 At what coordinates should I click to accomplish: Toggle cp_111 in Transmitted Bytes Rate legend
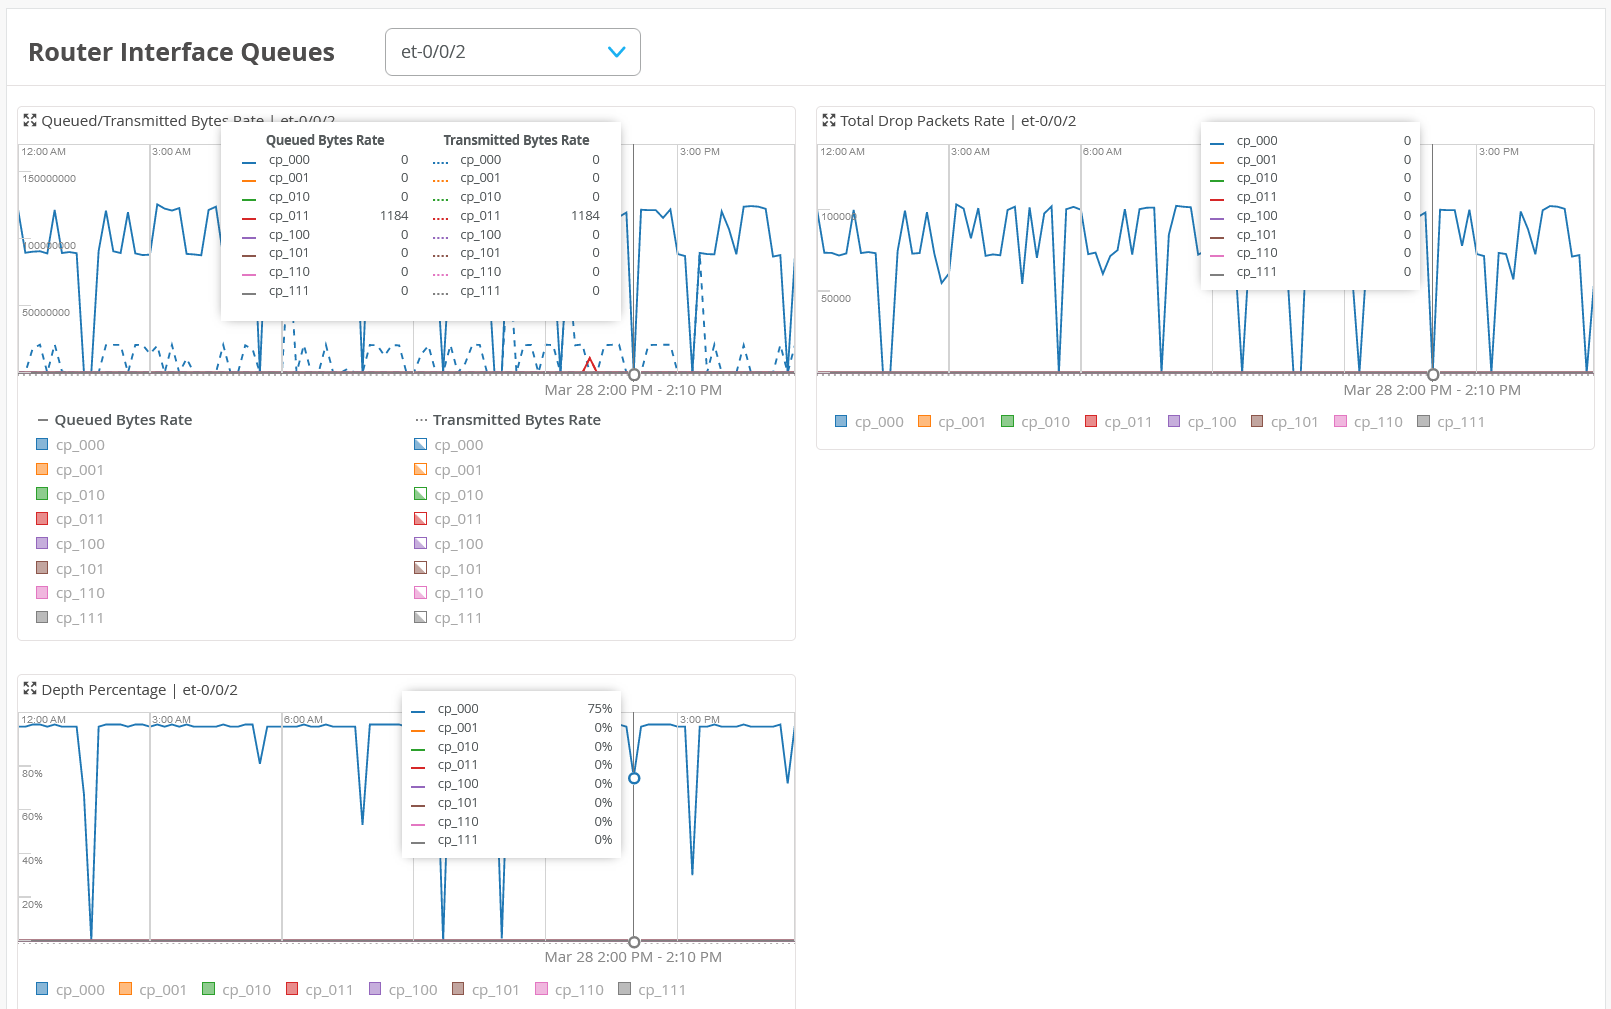[x=449, y=618]
